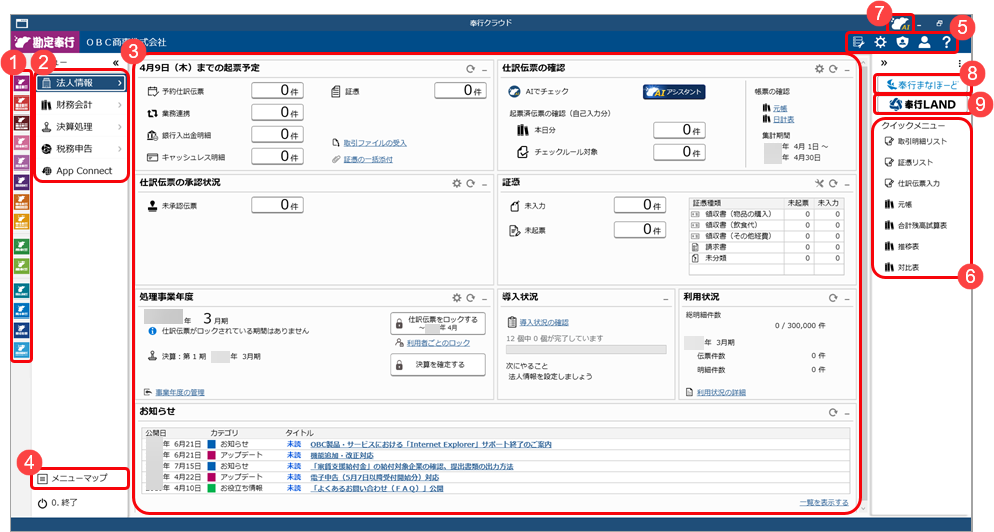Expand the 税務申告 menu chevron
The image size is (994, 532).
click(119, 149)
